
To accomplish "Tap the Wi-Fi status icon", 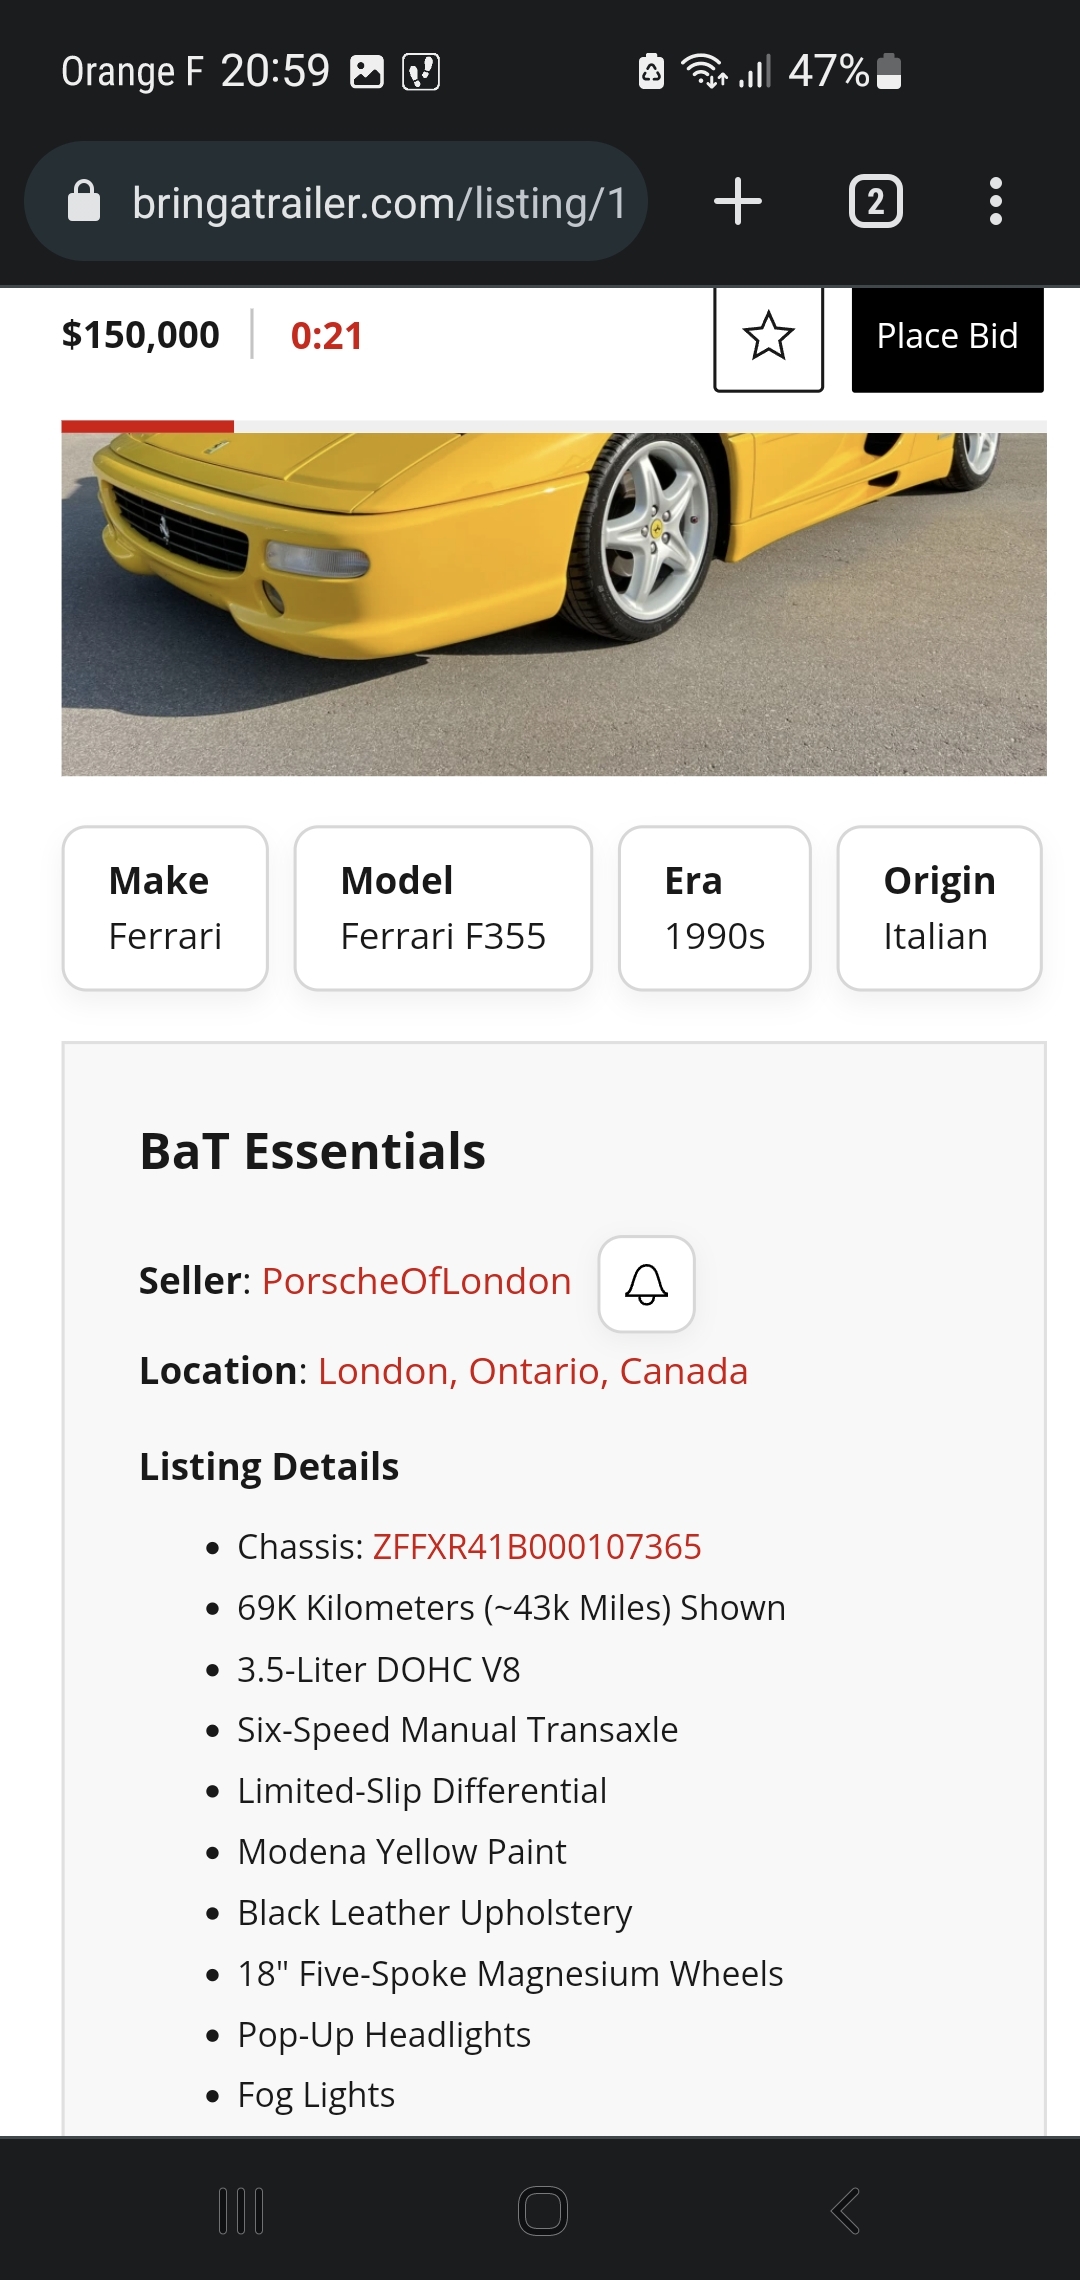I will pos(703,71).
